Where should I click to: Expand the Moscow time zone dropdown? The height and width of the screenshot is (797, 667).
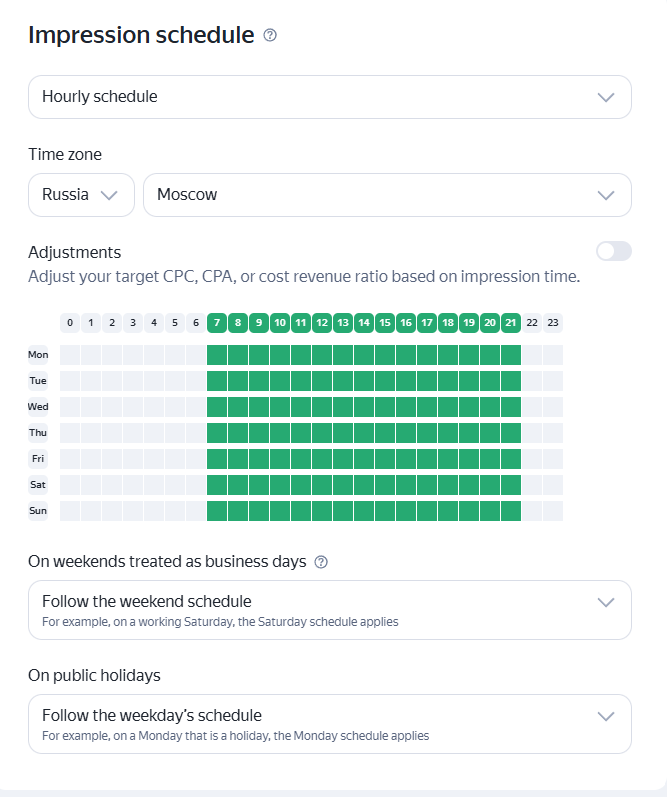(387, 195)
